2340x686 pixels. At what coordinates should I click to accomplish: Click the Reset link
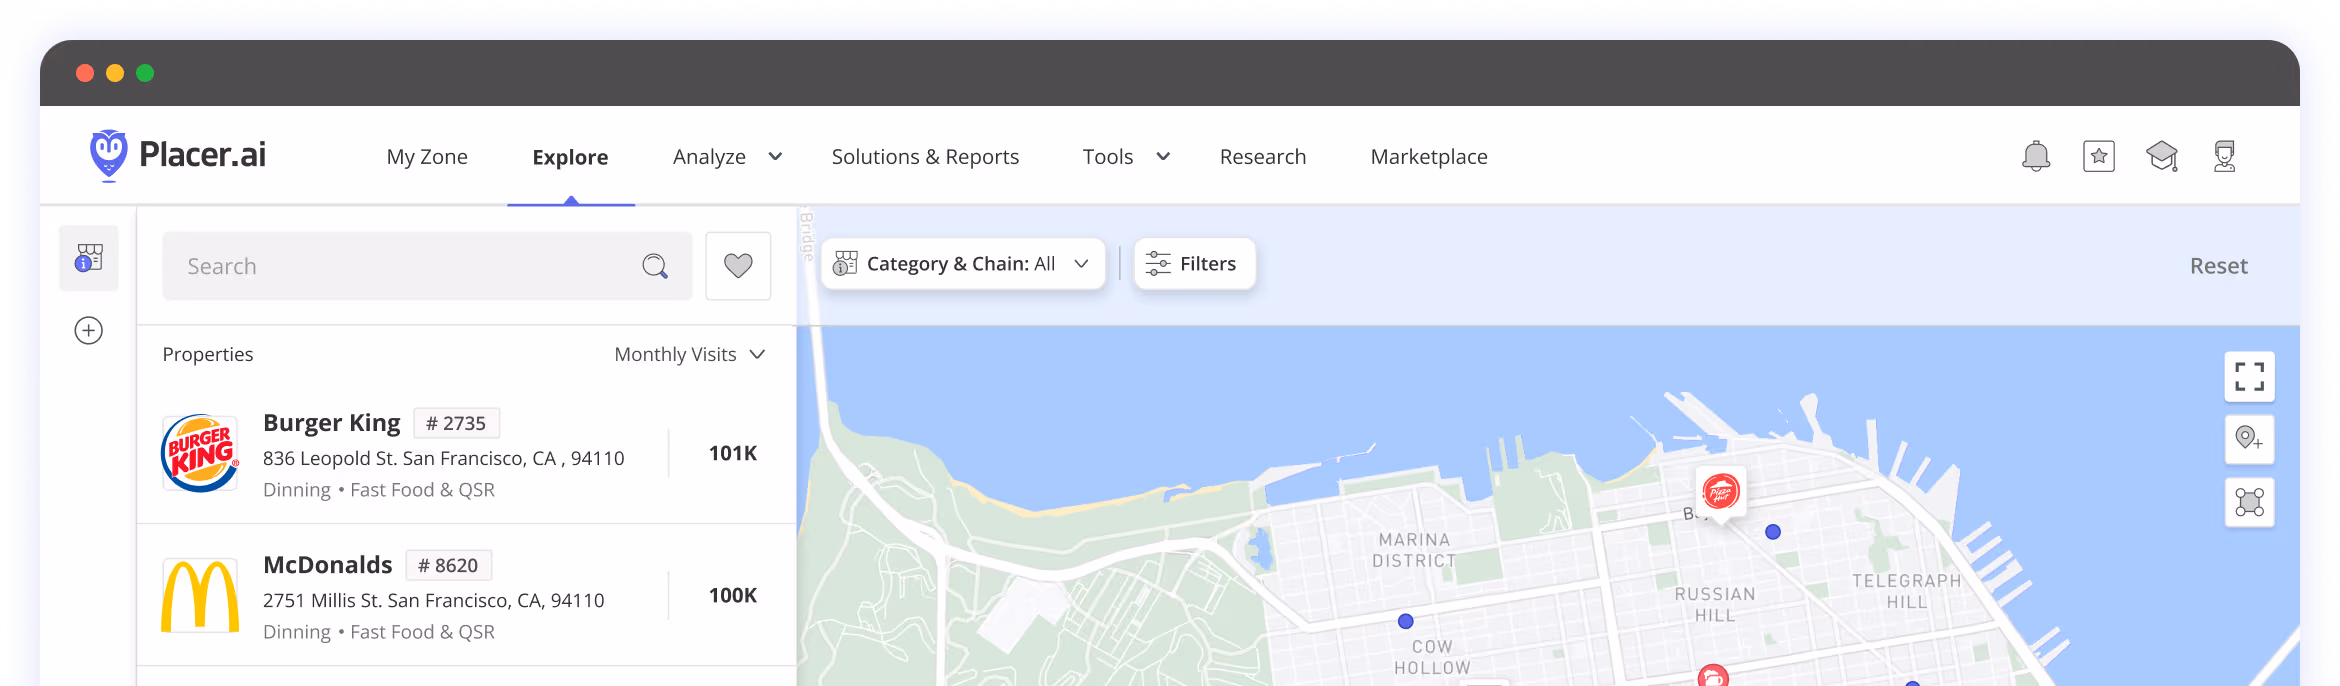click(2218, 266)
